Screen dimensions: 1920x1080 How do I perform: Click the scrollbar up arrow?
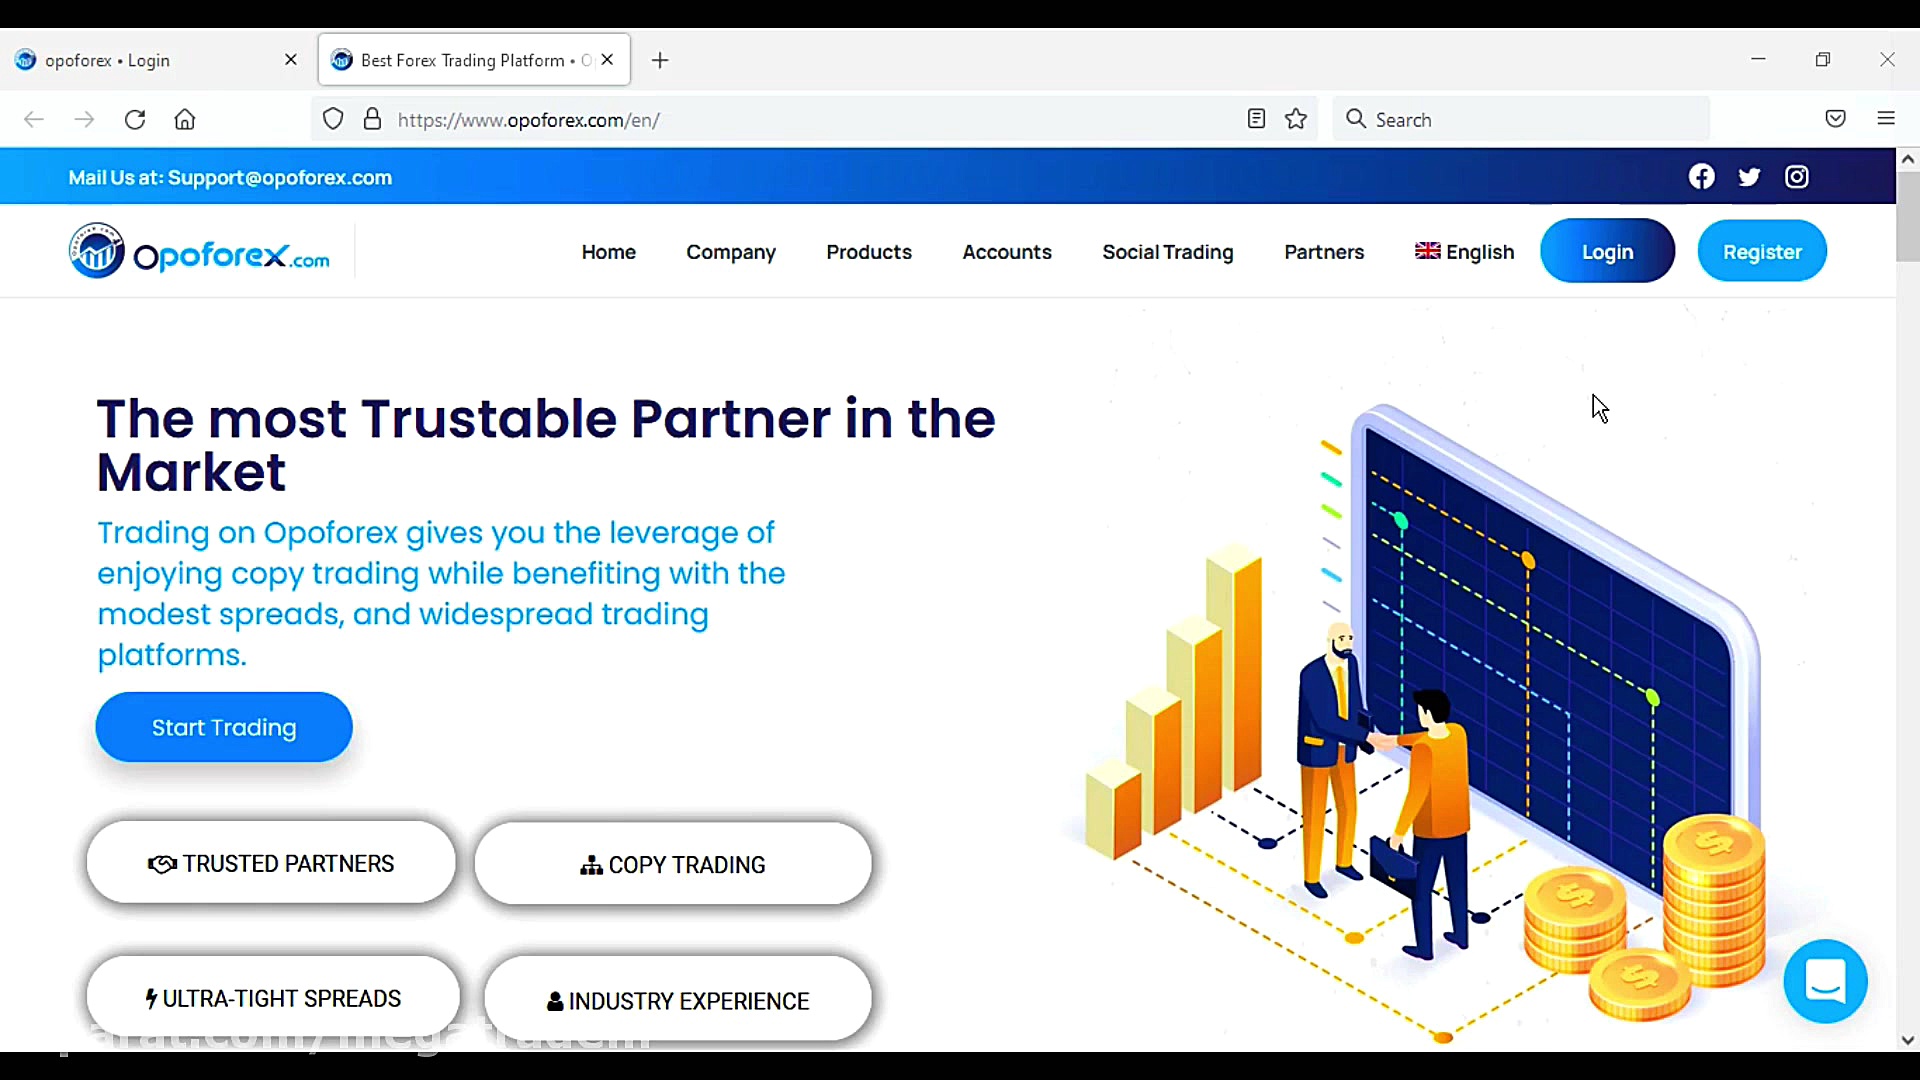coord(1907,159)
